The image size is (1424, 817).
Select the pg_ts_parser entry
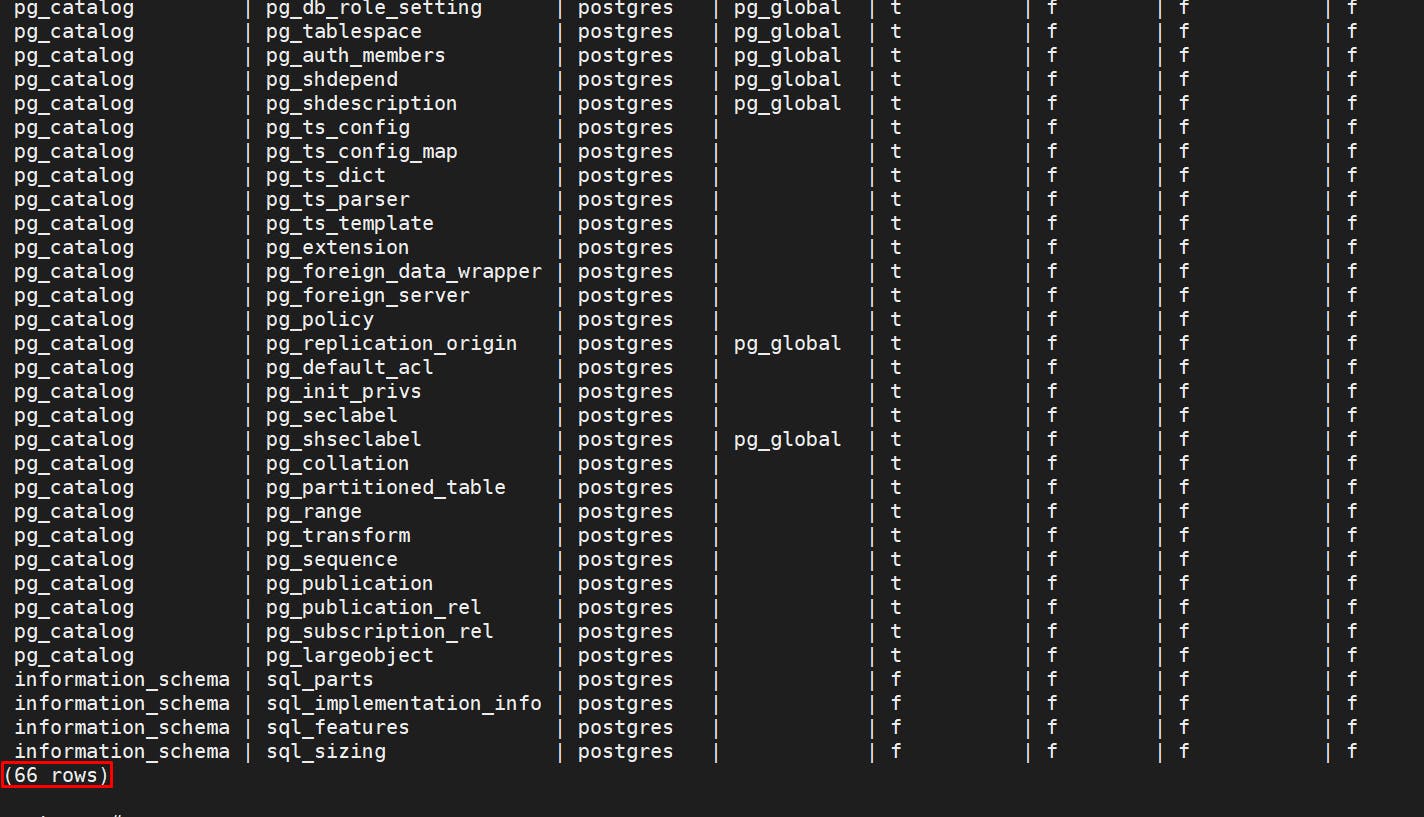tap(337, 199)
